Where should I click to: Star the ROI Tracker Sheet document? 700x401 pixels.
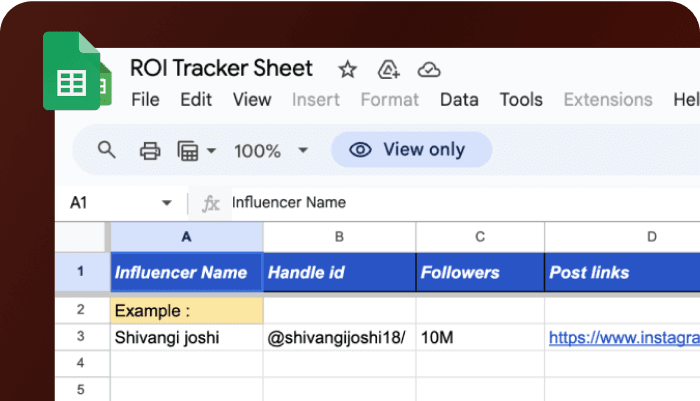tap(347, 70)
